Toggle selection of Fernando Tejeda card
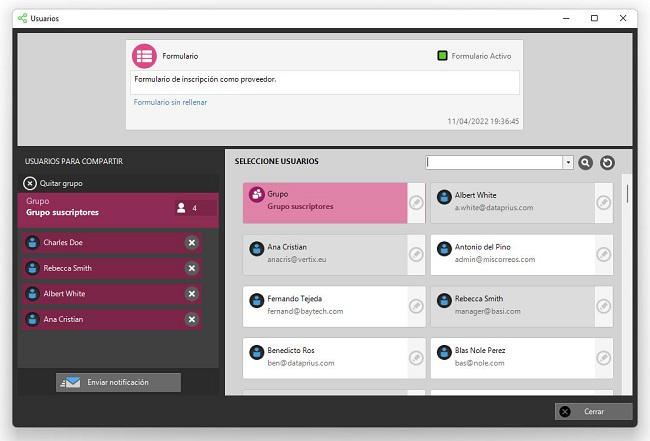Screen dimensions: 650x441 [325, 305]
